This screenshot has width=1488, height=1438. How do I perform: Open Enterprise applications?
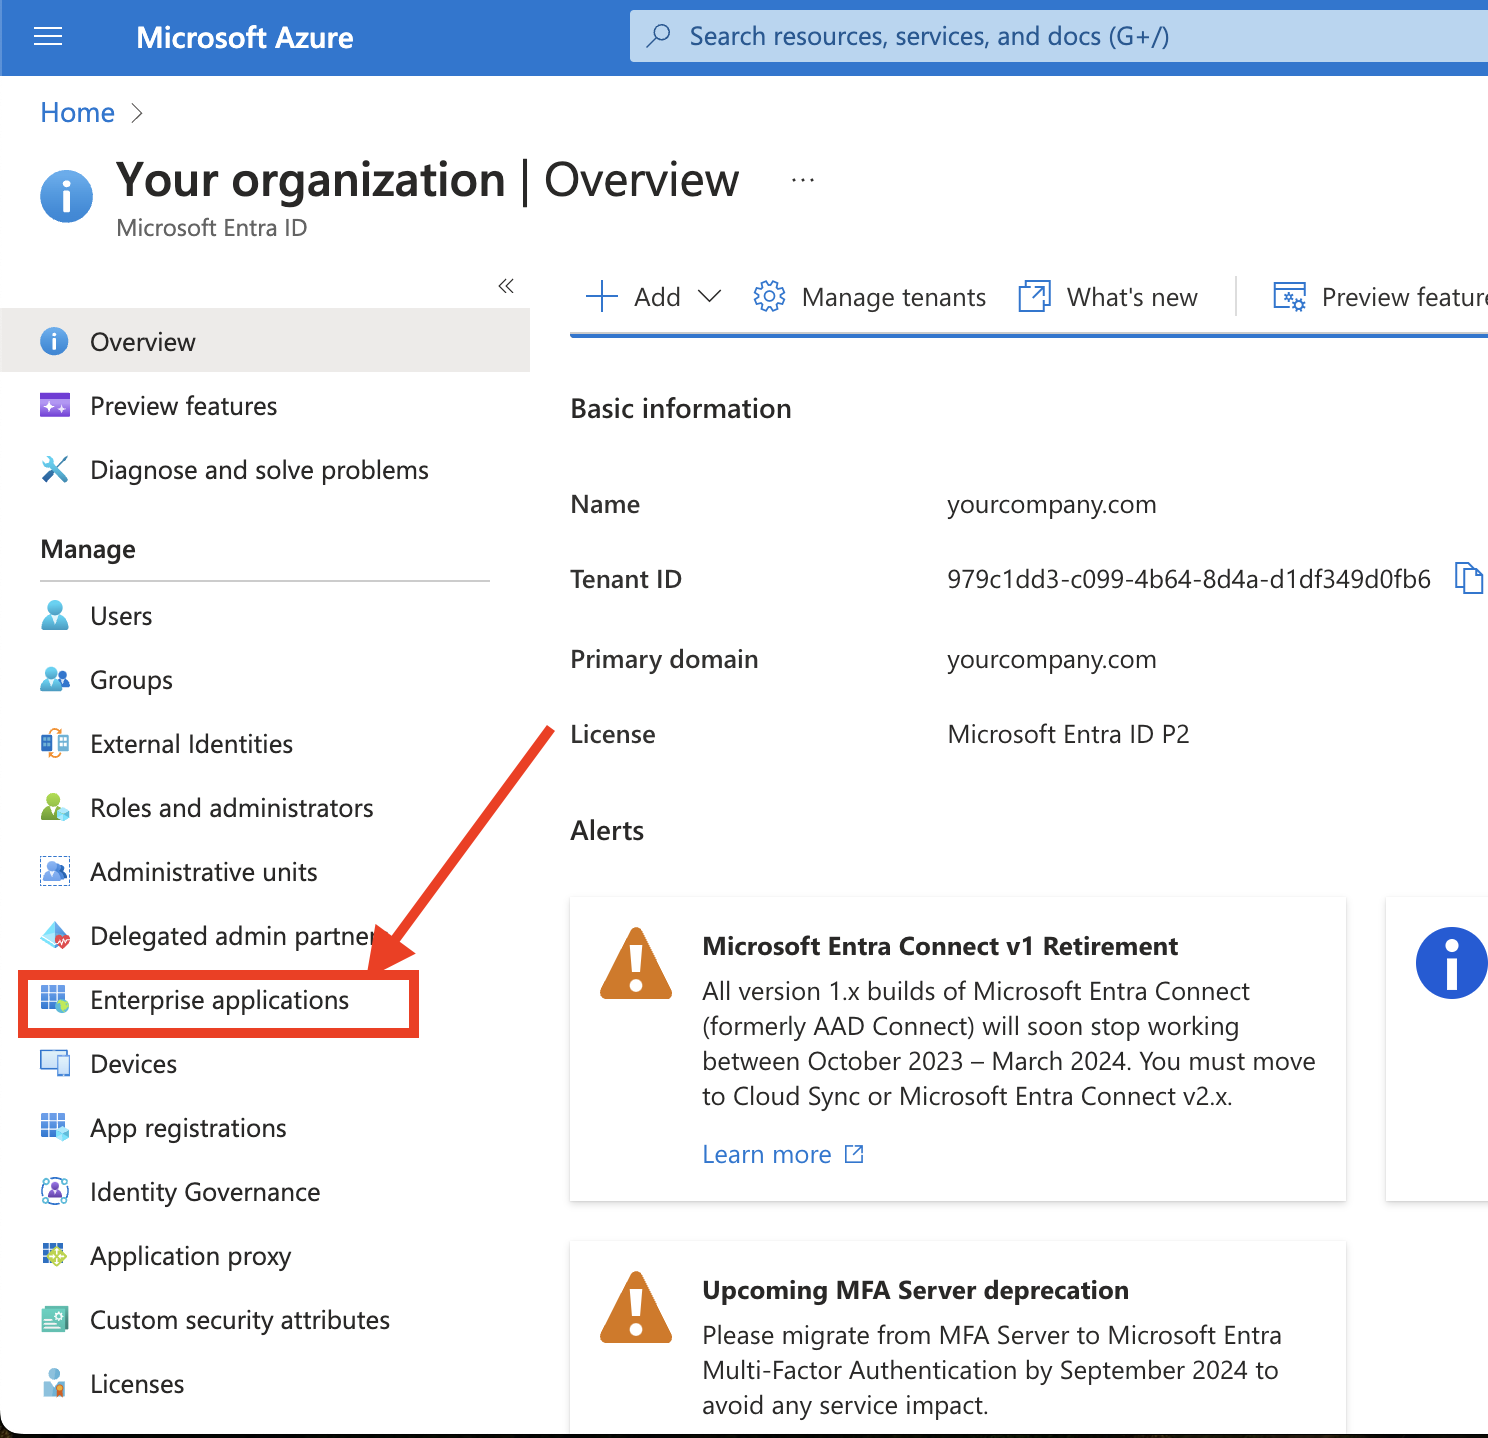(x=218, y=1000)
